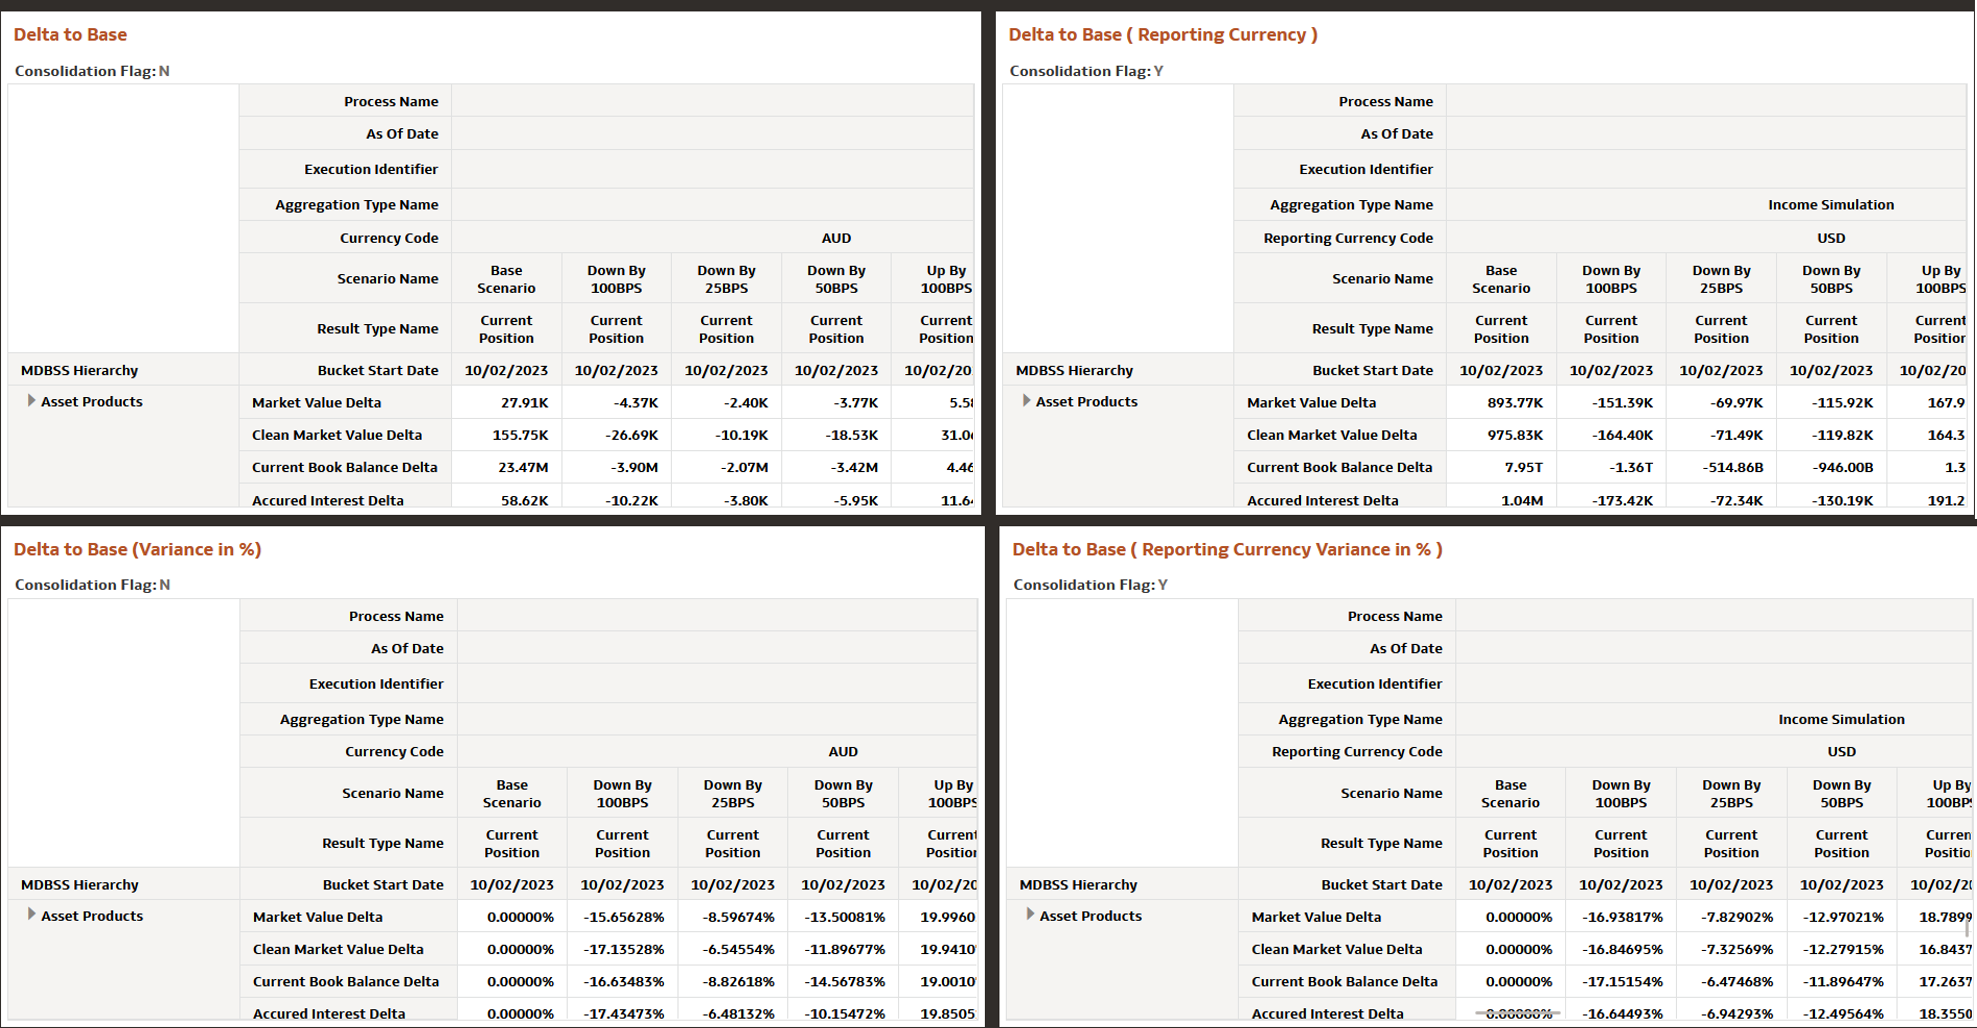Click the Clean Market Value Delta row label
This screenshot has height=1028, width=1977.
coord(336,435)
